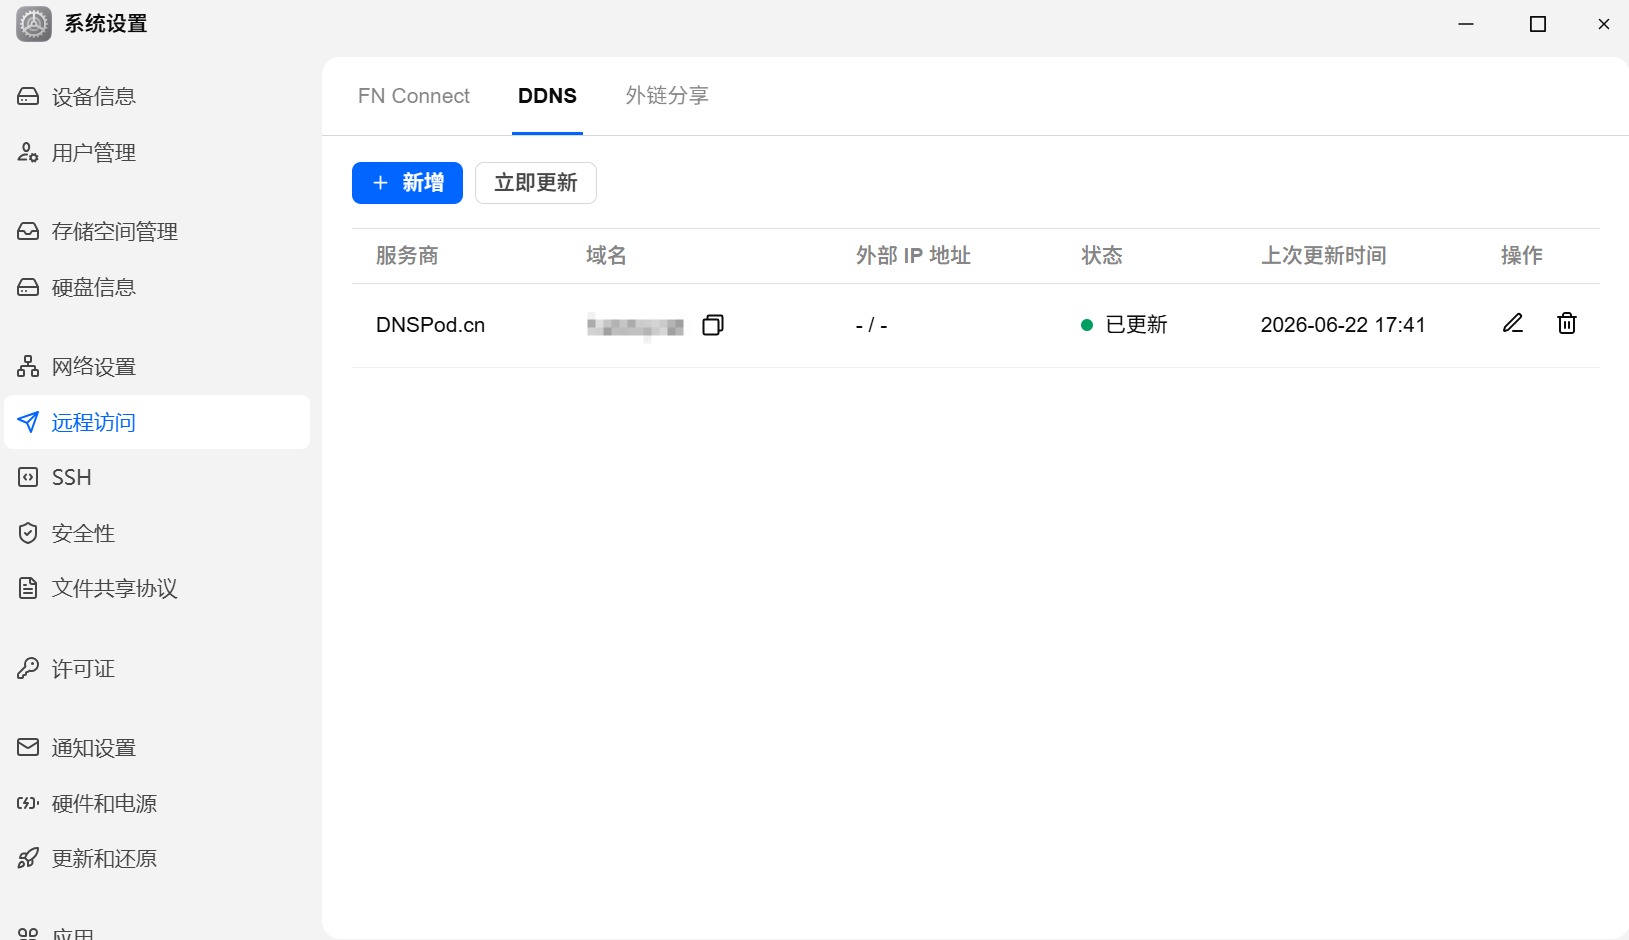1629x940 pixels.
Task: Go to 网络设置 network settings
Action: click(x=157, y=366)
